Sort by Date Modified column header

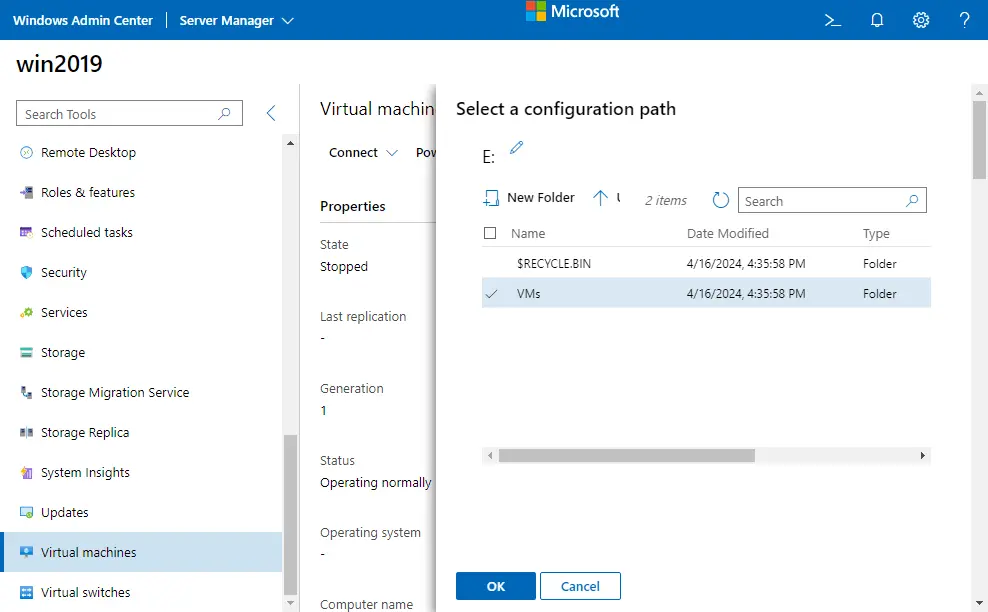[x=728, y=233]
